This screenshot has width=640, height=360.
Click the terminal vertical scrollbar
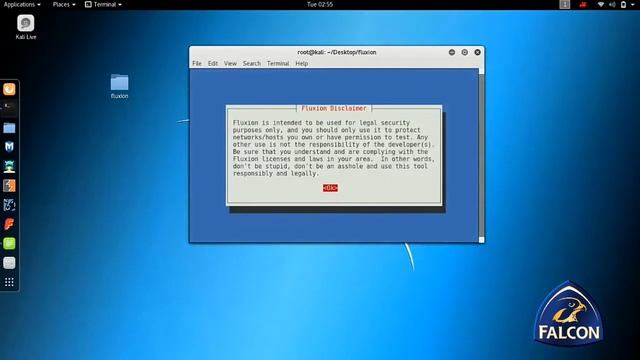pyautogui.click(x=481, y=155)
